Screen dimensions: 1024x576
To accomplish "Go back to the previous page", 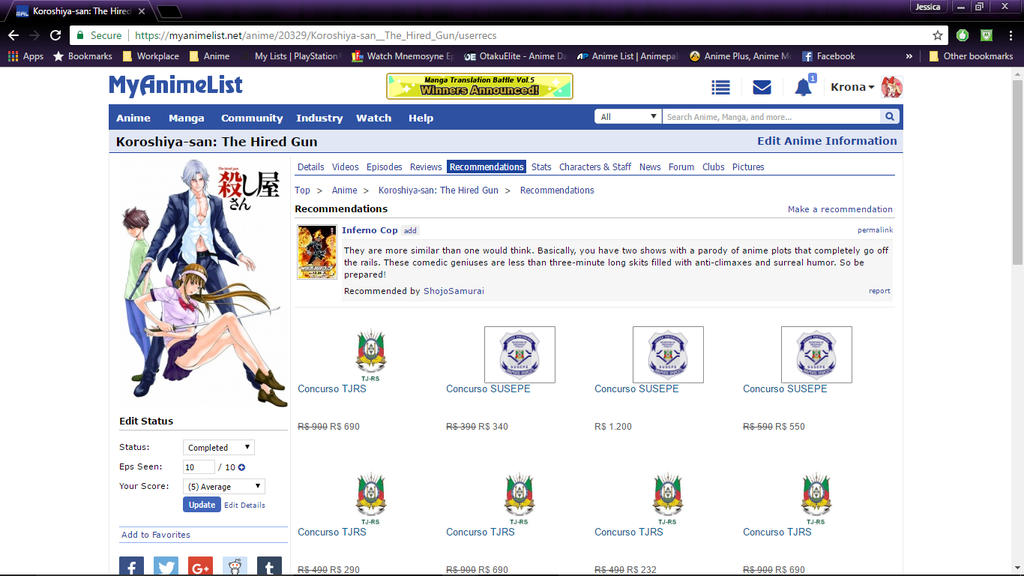I will (14, 35).
